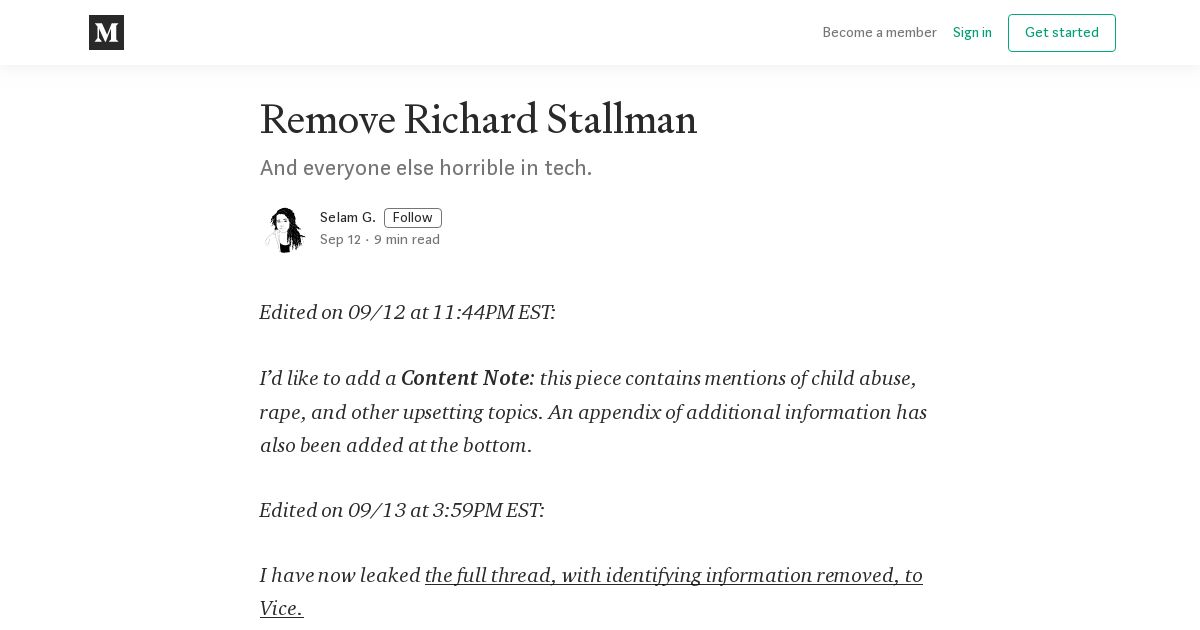Click the Get started button

pos(1061,33)
